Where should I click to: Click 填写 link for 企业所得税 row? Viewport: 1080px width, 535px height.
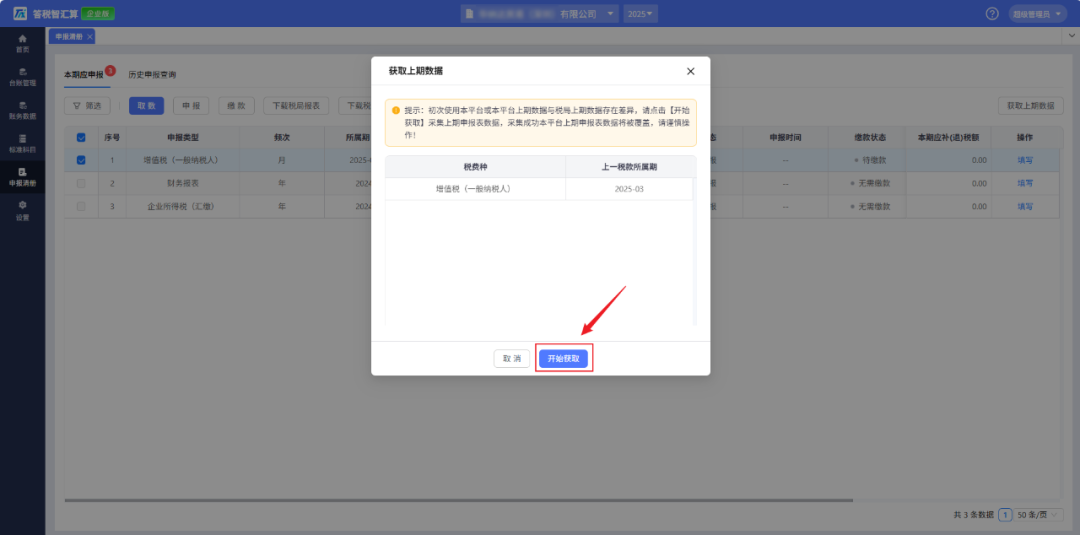point(1025,206)
